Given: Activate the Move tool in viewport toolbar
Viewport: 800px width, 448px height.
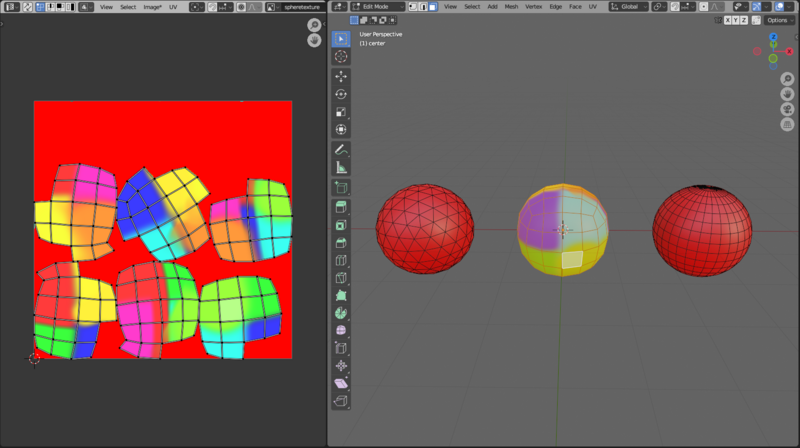Looking at the screenshot, I should tap(341, 76).
